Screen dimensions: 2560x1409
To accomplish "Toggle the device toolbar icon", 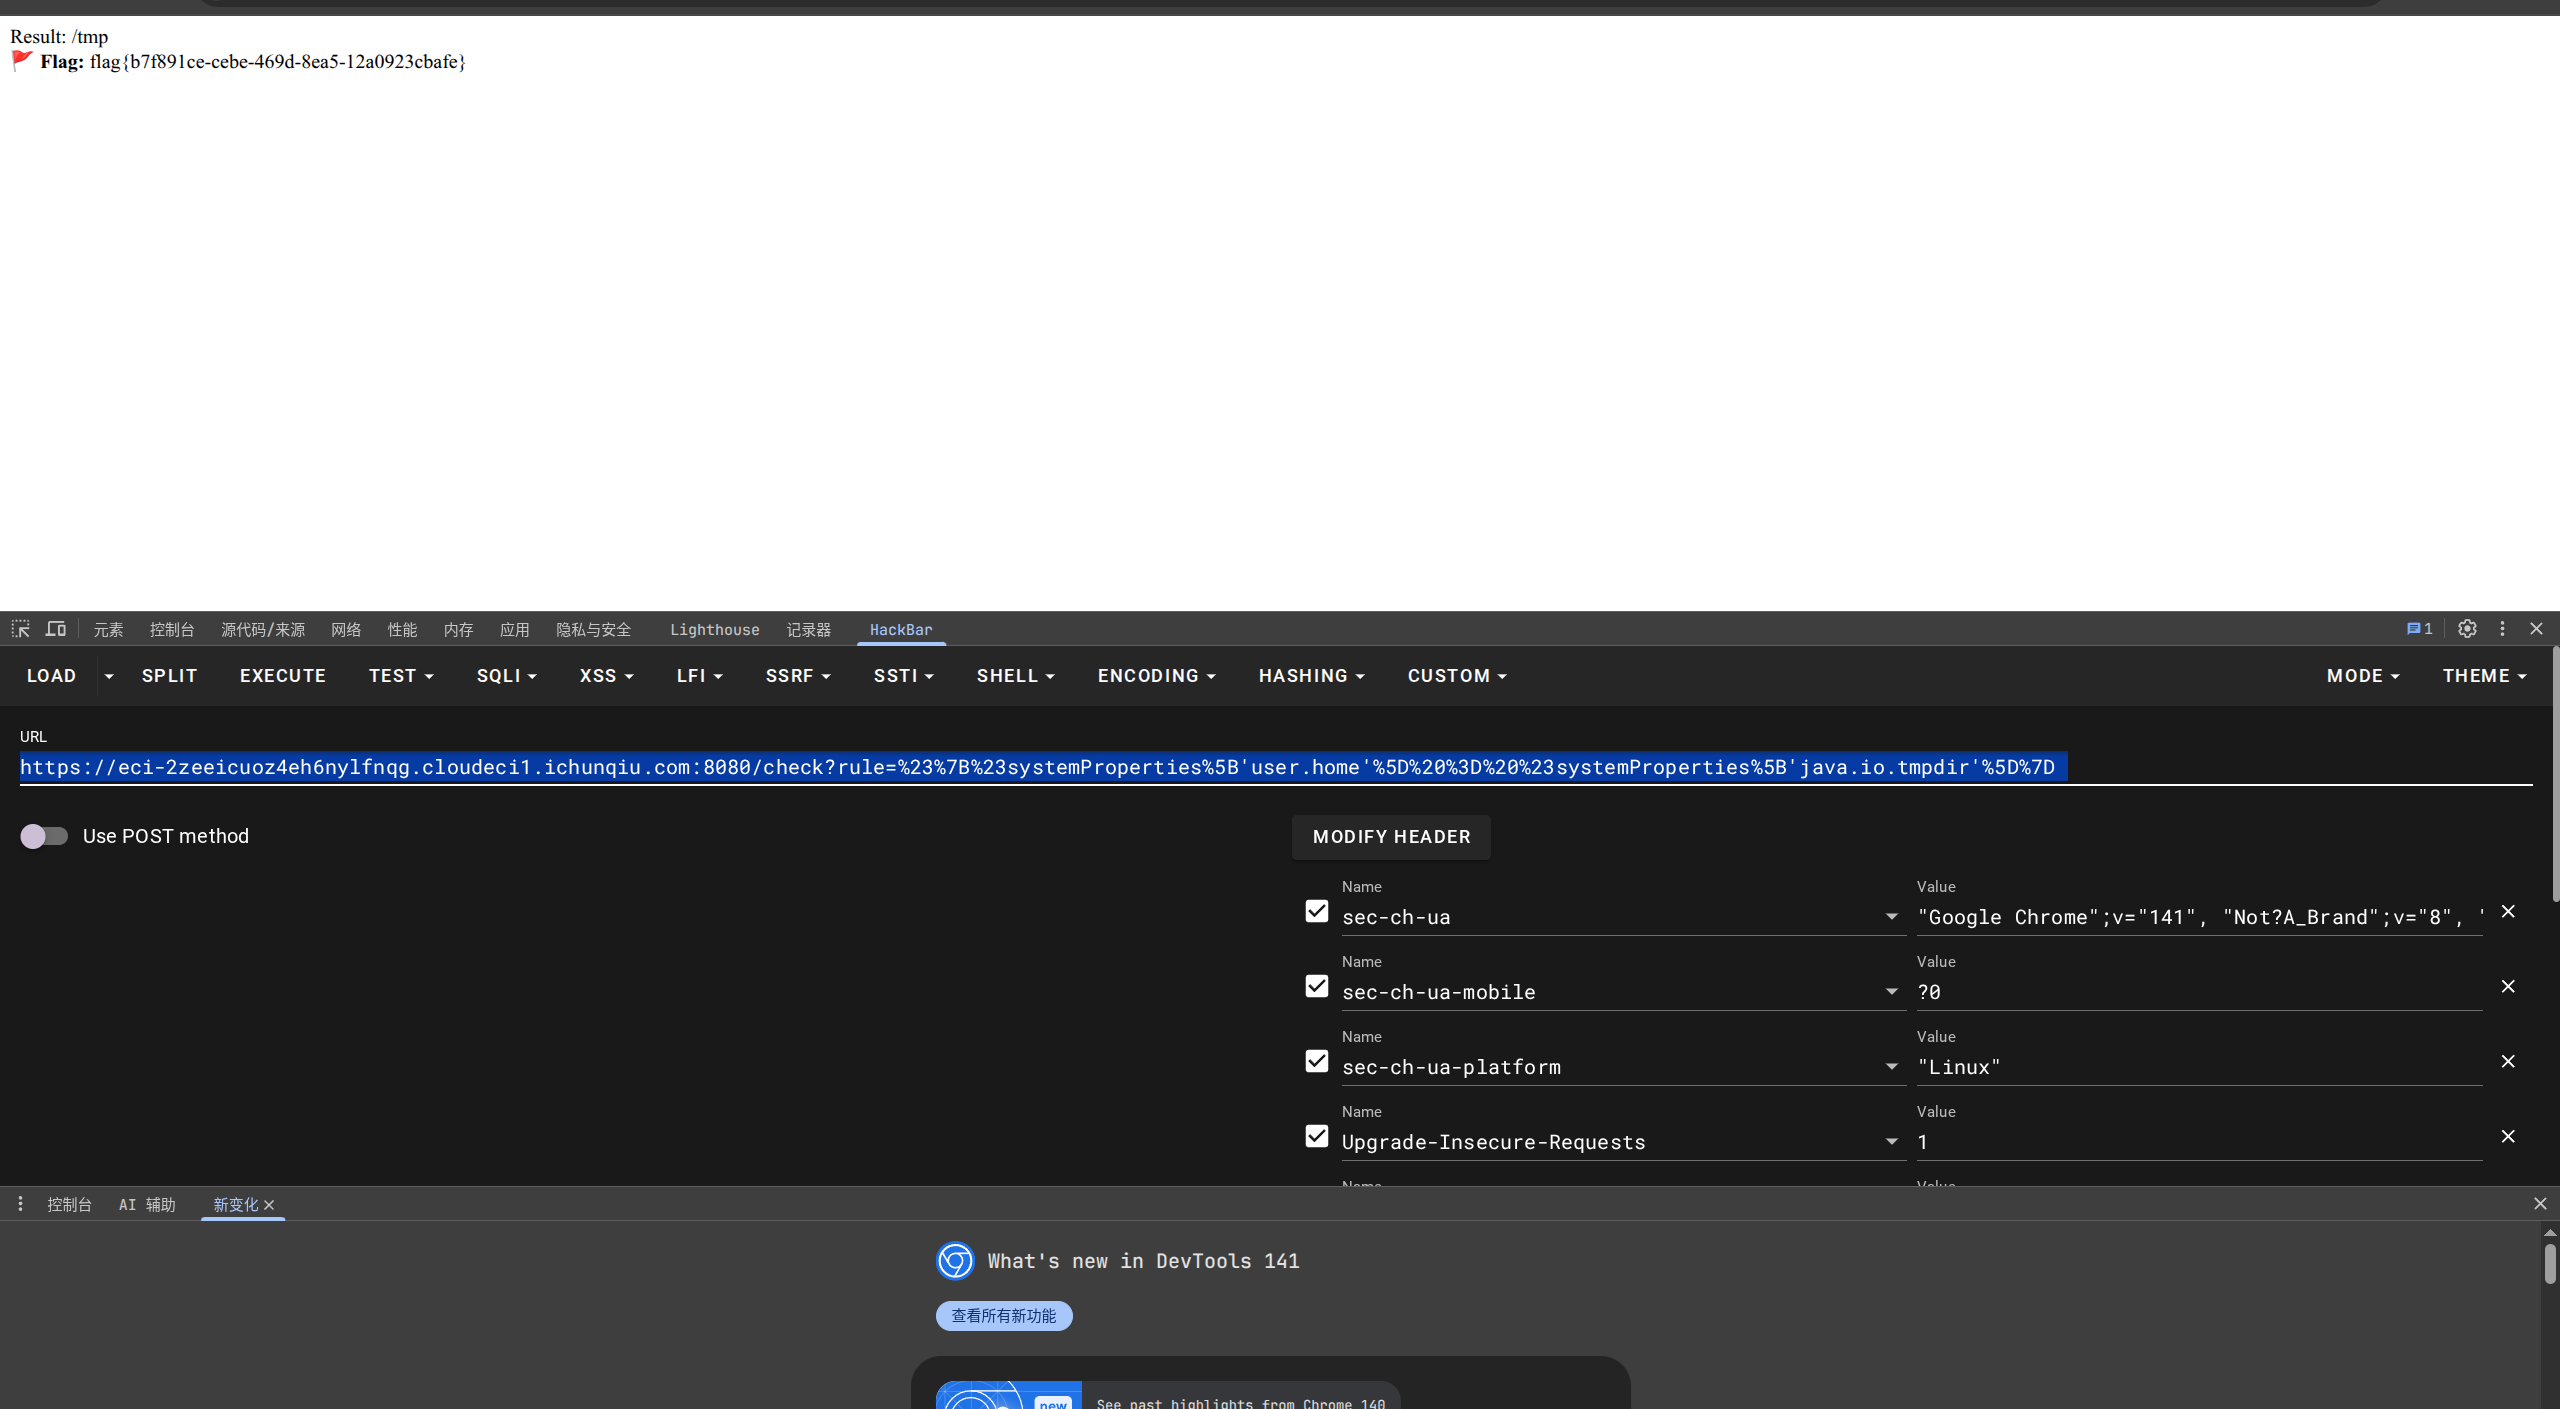I will [x=56, y=629].
